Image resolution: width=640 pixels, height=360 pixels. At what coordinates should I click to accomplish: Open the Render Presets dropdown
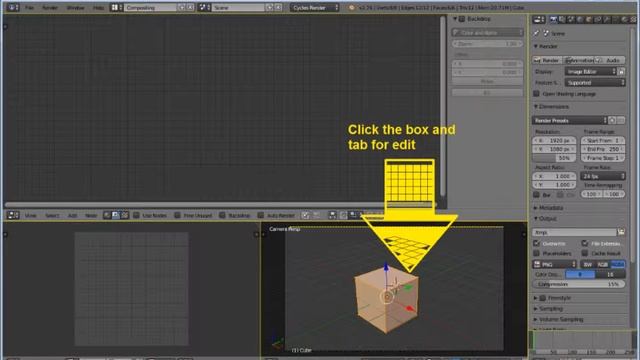click(570, 120)
